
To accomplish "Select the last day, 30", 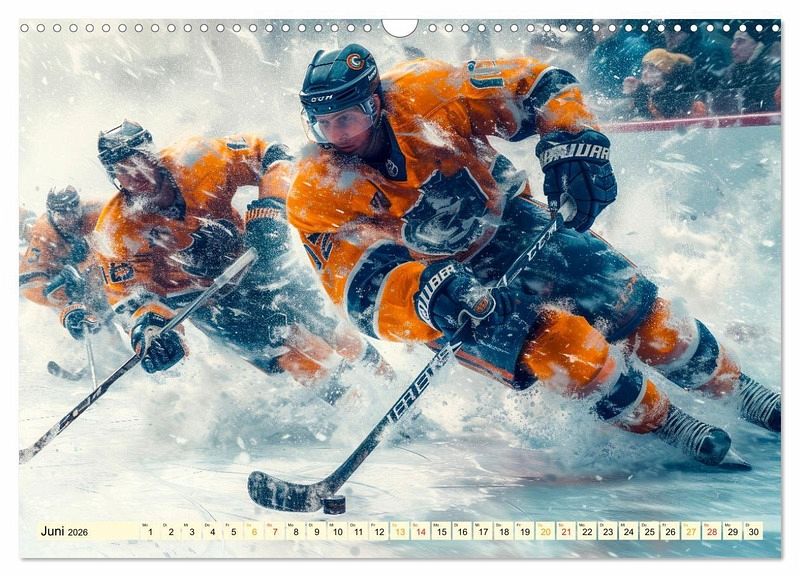I will [x=753, y=531].
